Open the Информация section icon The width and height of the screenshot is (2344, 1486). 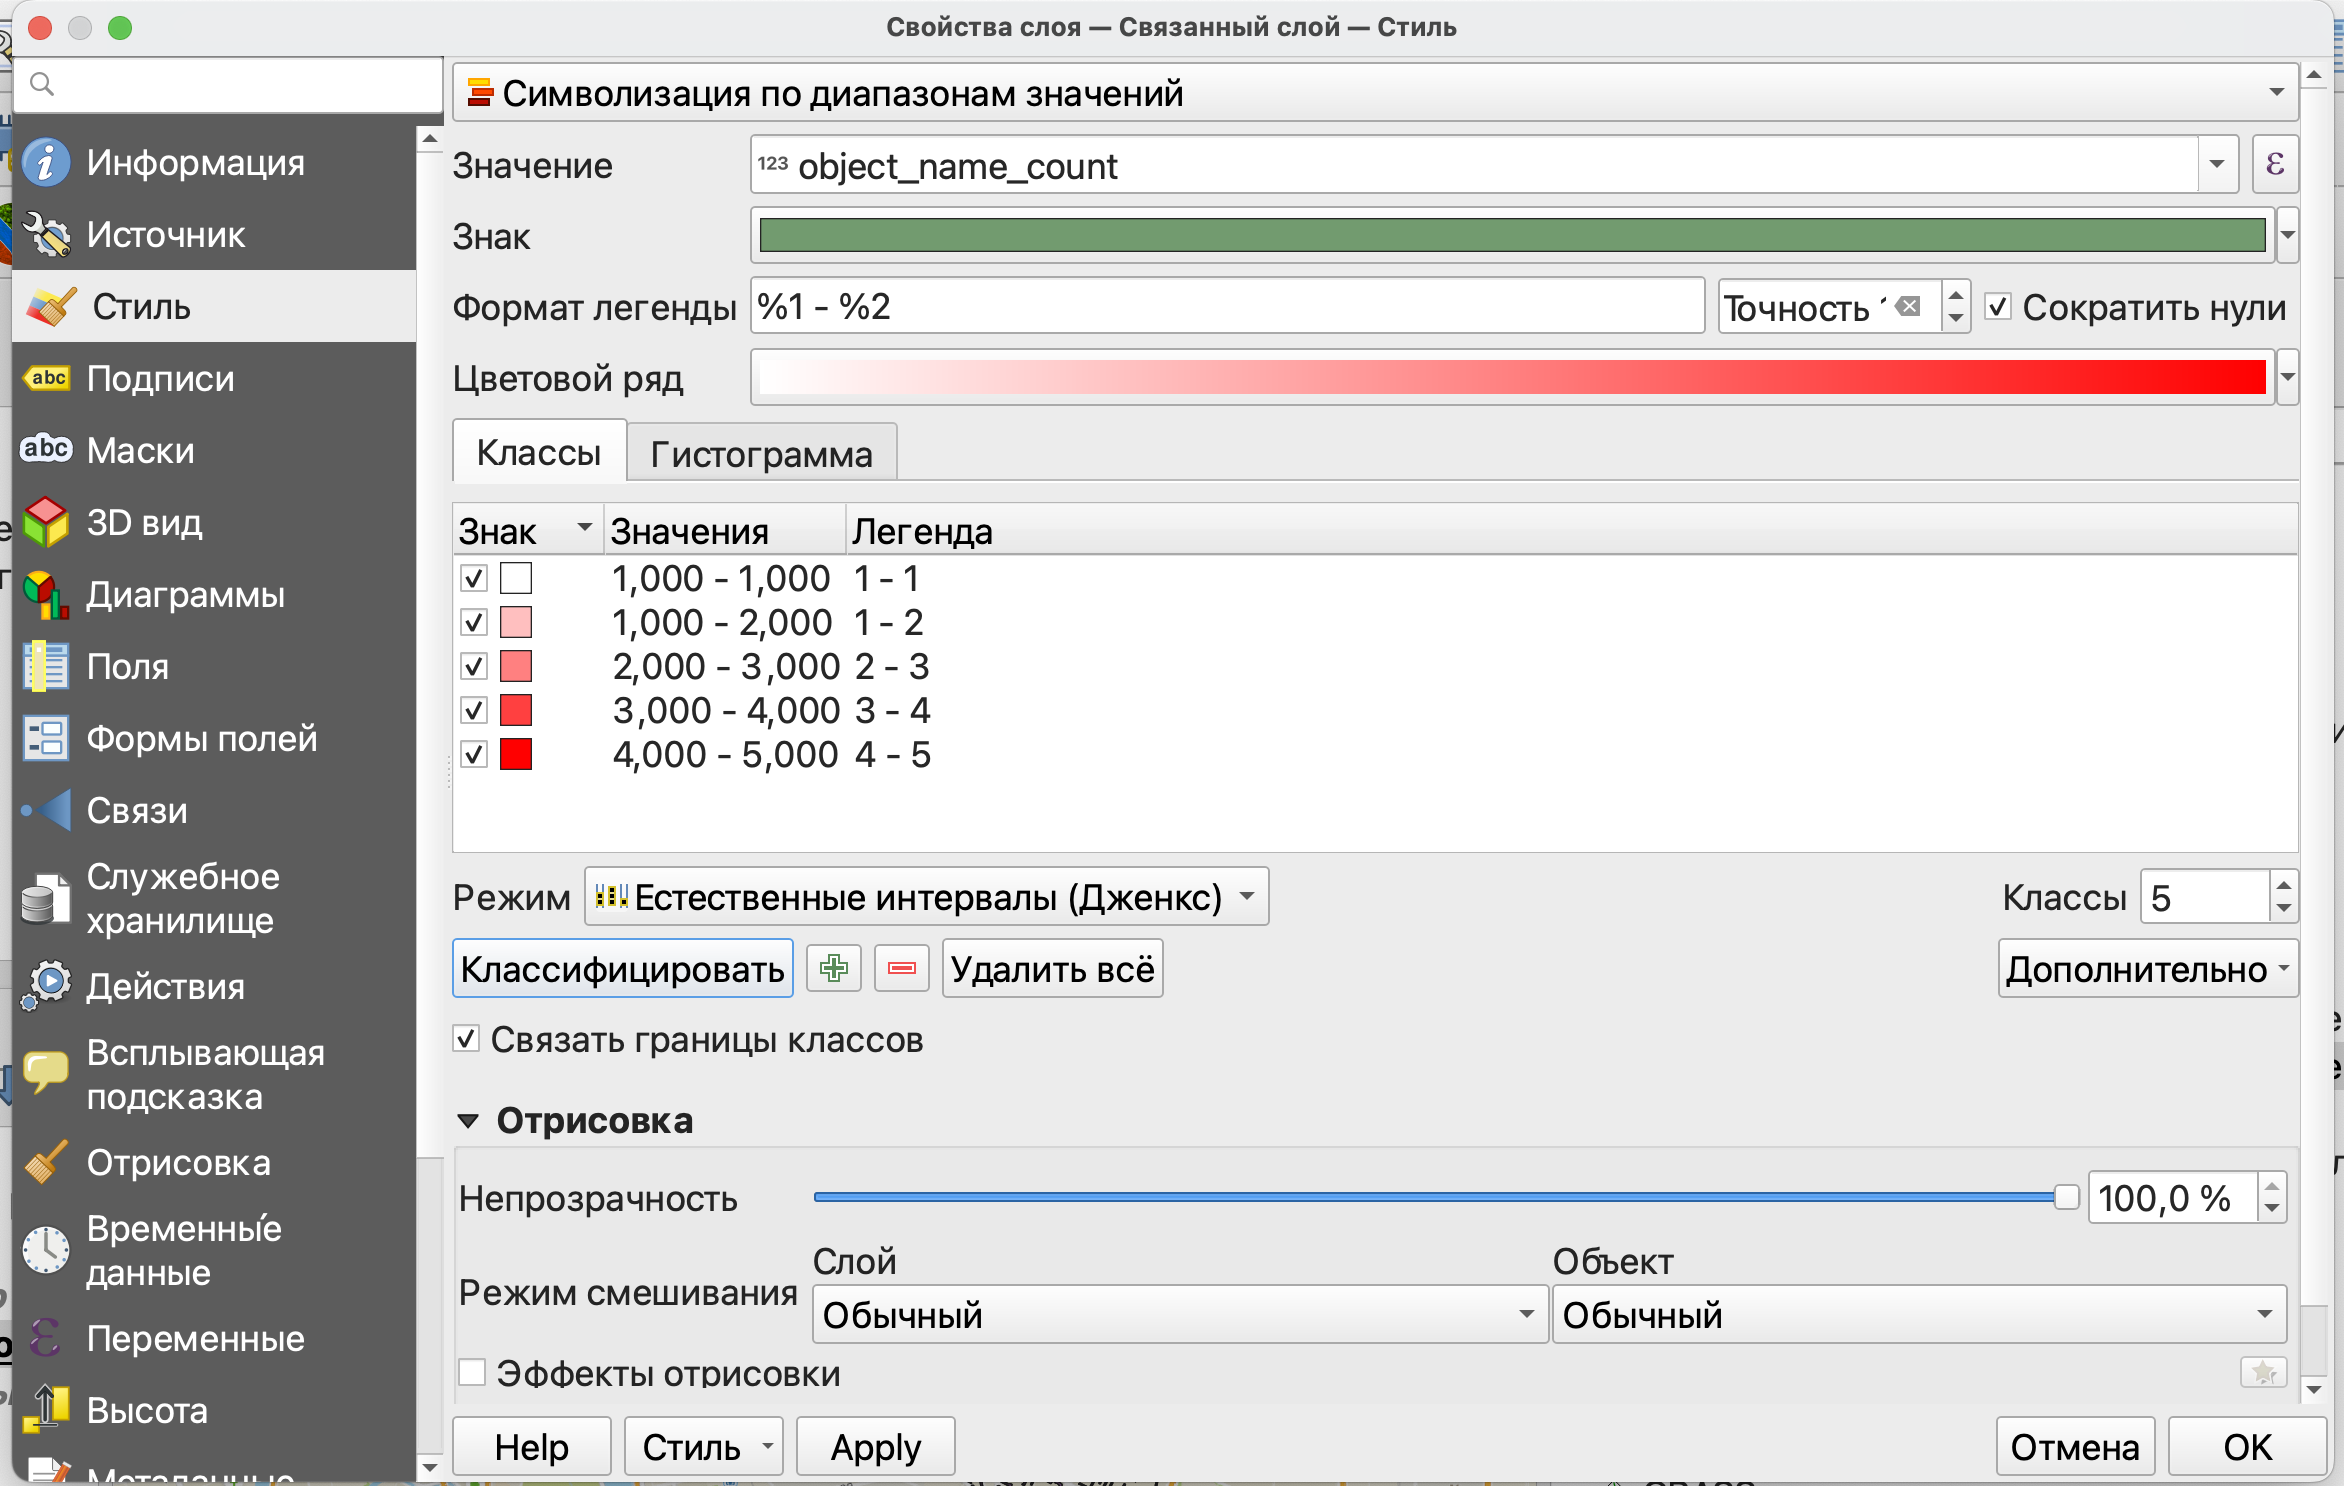(46, 163)
